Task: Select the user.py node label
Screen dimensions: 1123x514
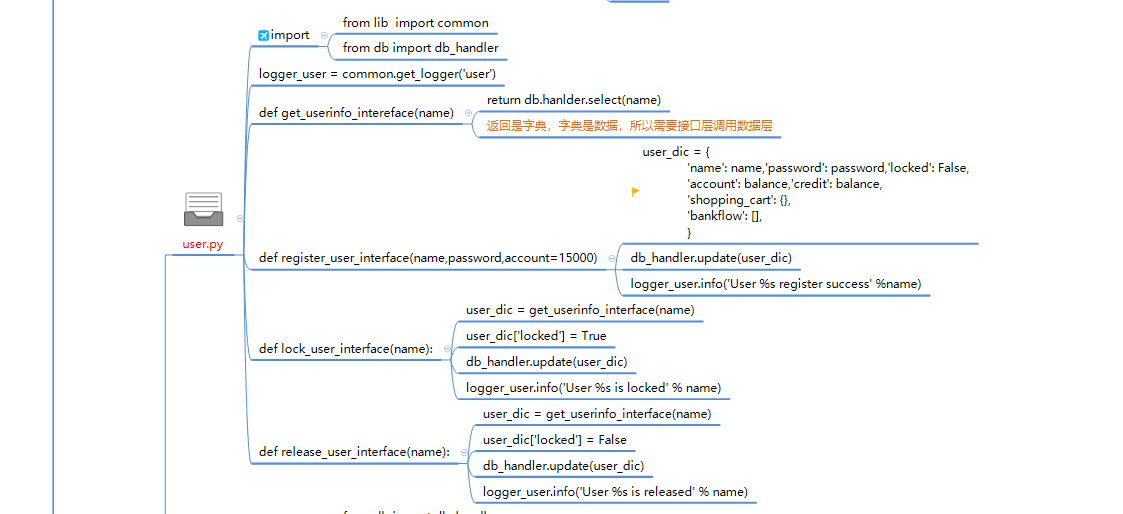Action: [x=203, y=244]
